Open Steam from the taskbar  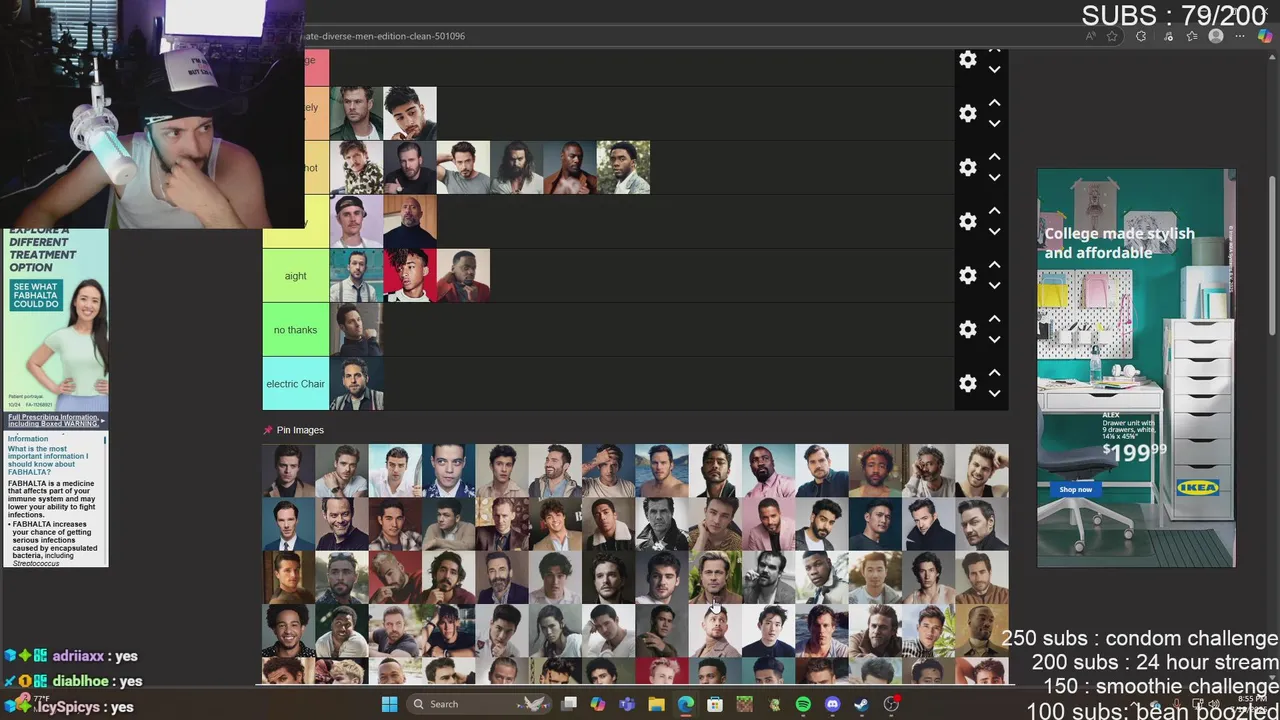coord(861,704)
